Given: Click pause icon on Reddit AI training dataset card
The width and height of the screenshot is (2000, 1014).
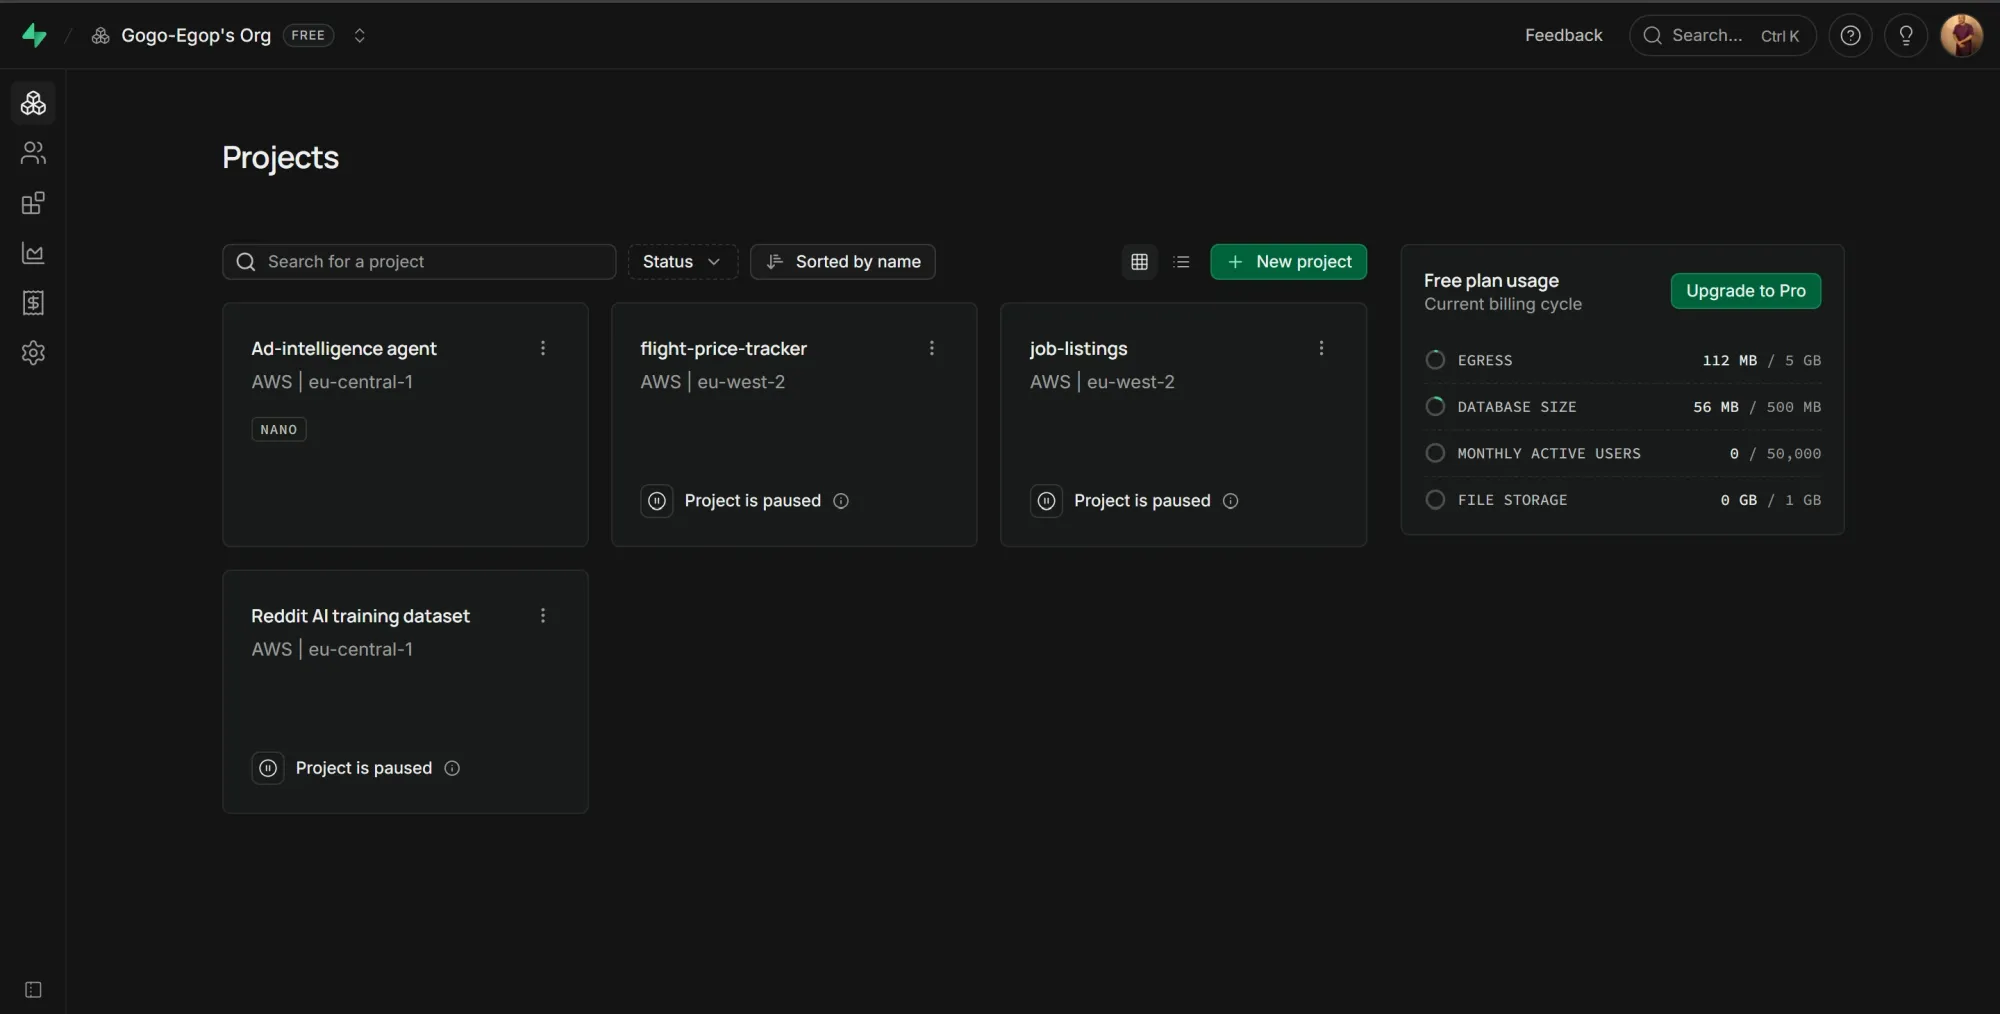Looking at the screenshot, I should point(268,768).
